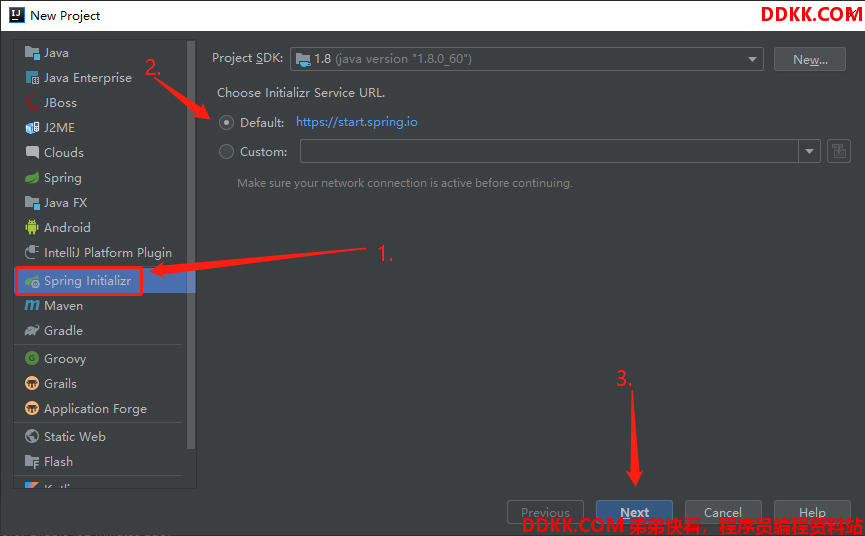Select the Gradle project type
Screen dimensions: 865x536
point(63,330)
